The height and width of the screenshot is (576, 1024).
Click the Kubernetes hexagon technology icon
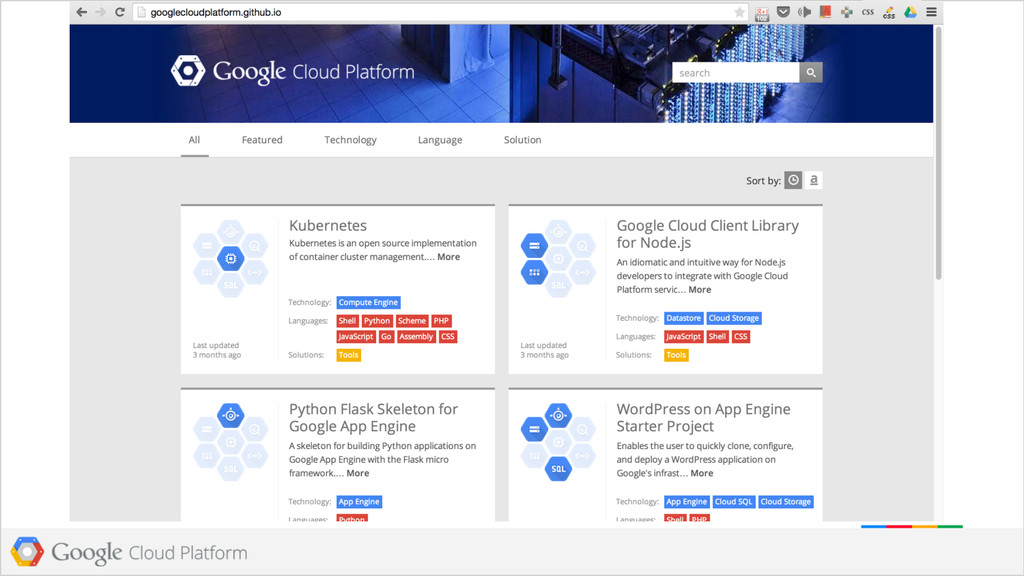[x=231, y=259]
